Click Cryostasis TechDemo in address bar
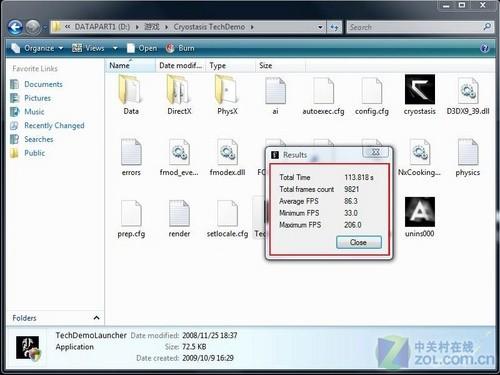Image resolution: width=500 pixels, height=375 pixels. 209,27
